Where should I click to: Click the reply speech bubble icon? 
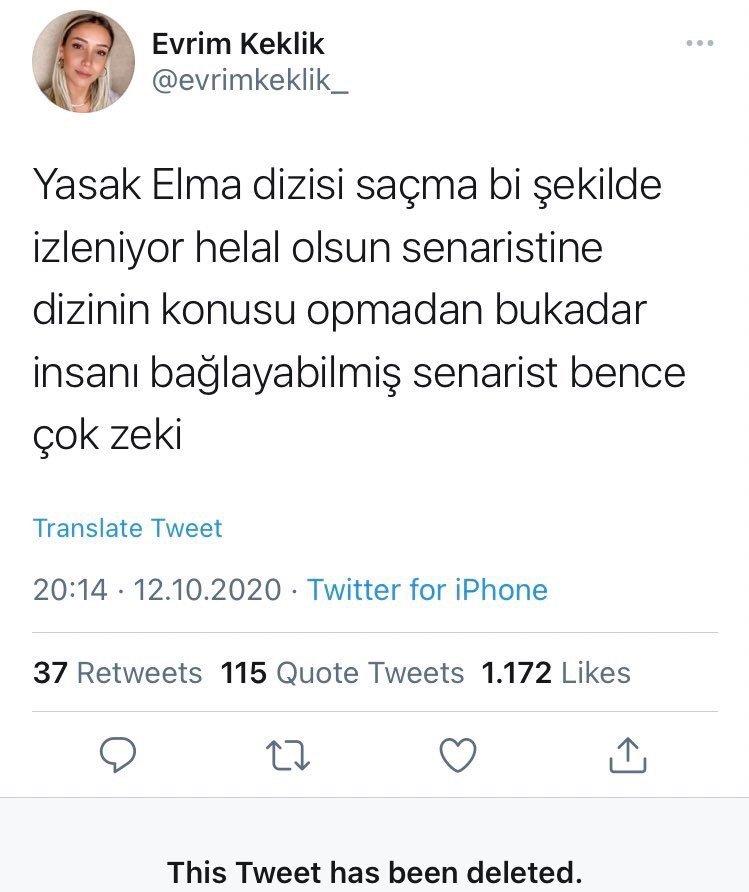(119, 755)
